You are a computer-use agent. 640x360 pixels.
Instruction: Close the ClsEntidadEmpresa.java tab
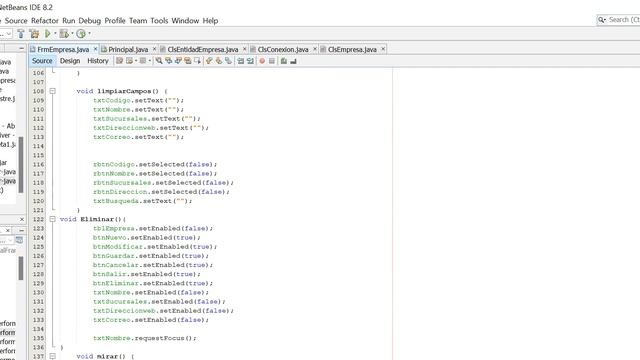click(244, 49)
